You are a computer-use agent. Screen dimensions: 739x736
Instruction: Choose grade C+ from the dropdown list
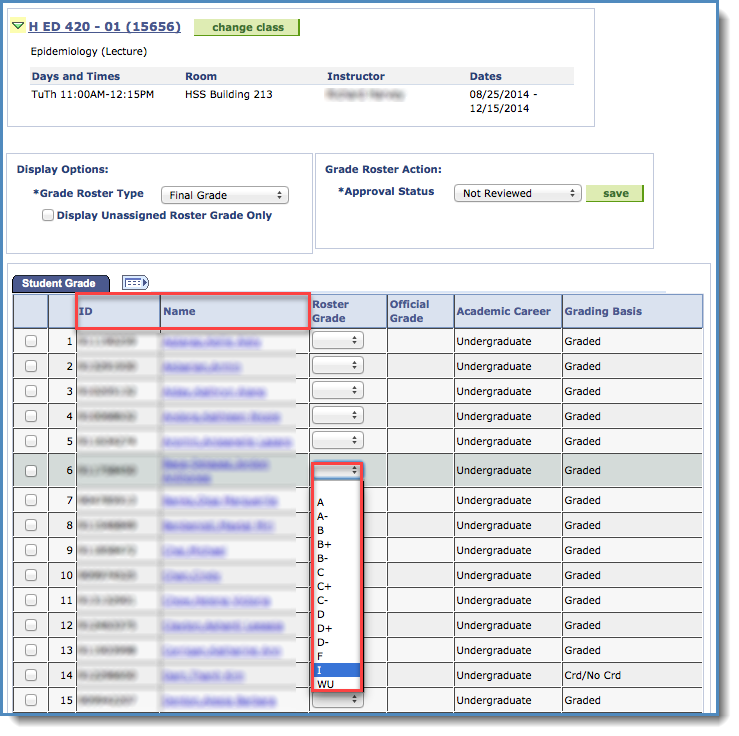click(x=337, y=587)
